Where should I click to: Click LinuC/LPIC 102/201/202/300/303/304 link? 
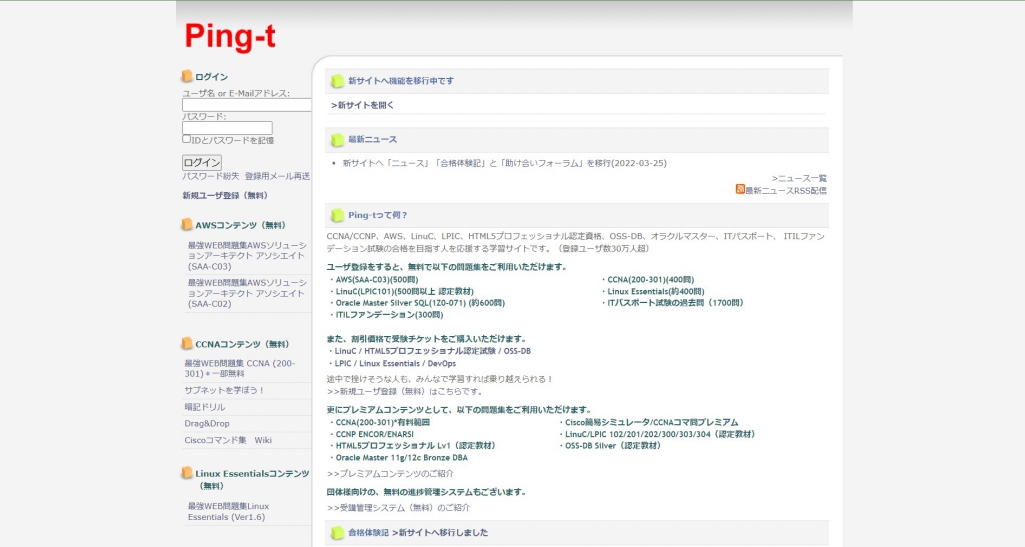[660, 435]
